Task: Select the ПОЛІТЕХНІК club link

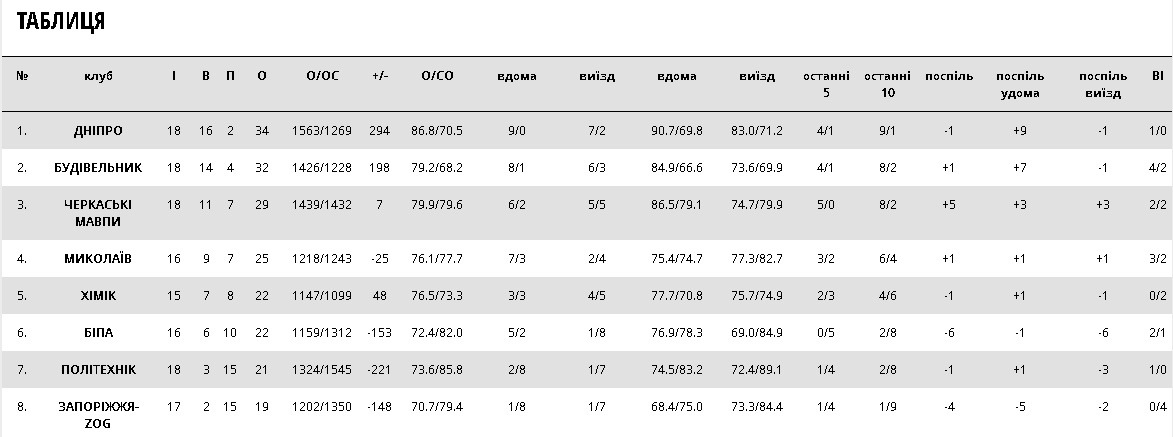Action: (98, 370)
